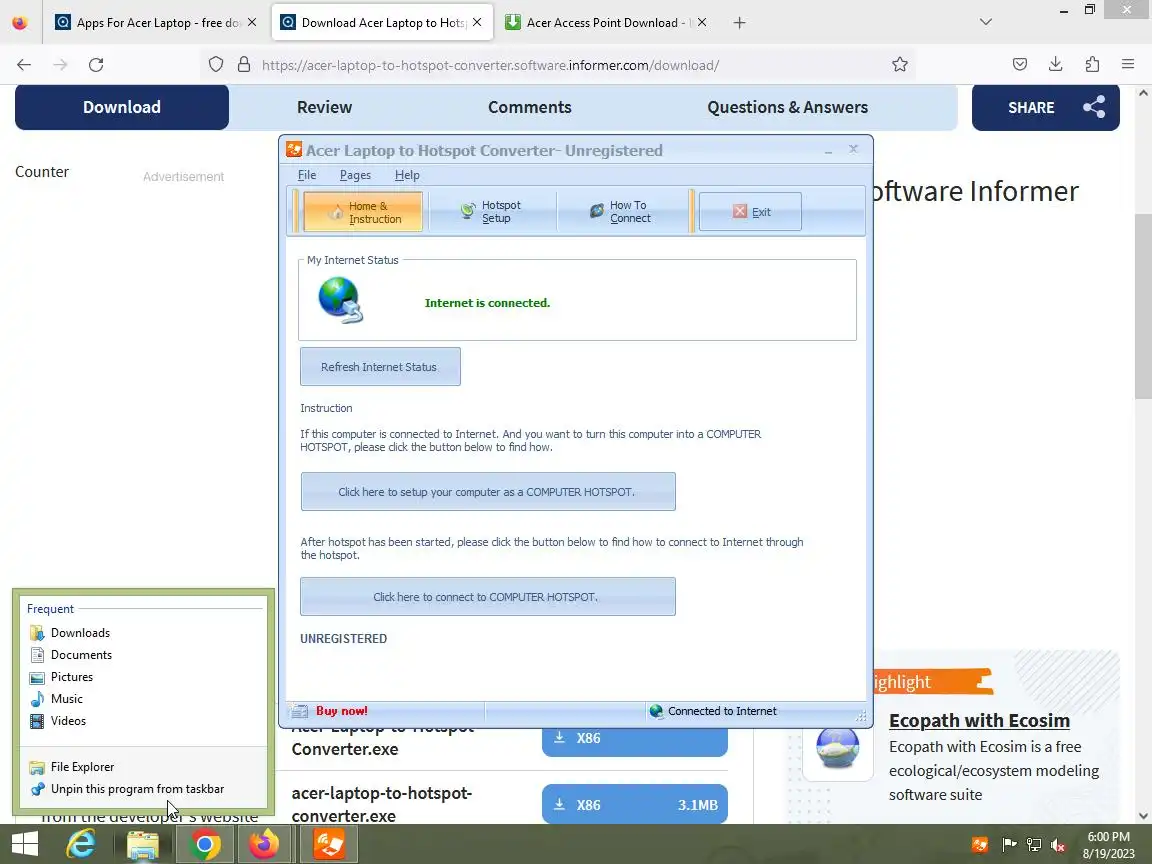Click the SHARE button
This screenshot has width=1152, height=864.
tap(1045, 107)
